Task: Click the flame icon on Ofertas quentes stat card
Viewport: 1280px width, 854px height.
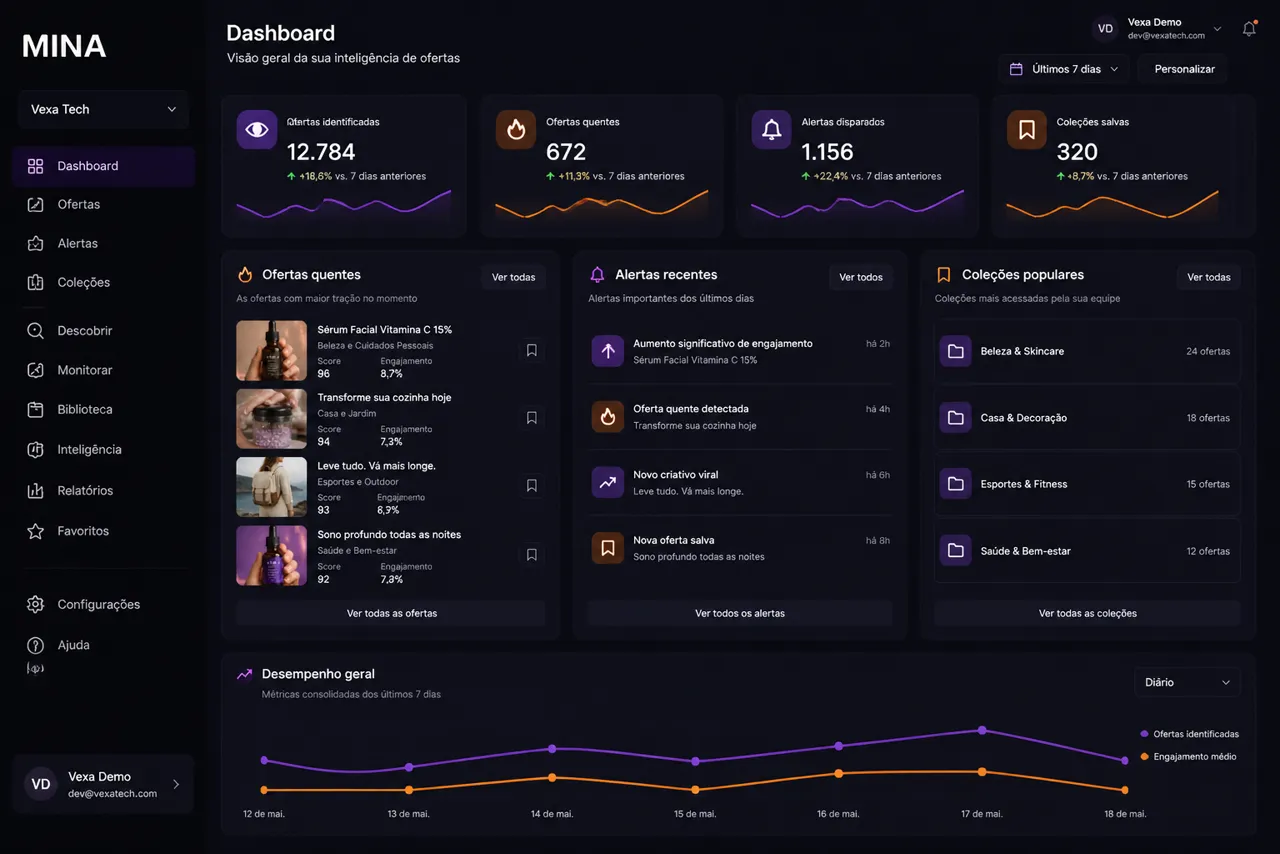Action: coord(516,130)
